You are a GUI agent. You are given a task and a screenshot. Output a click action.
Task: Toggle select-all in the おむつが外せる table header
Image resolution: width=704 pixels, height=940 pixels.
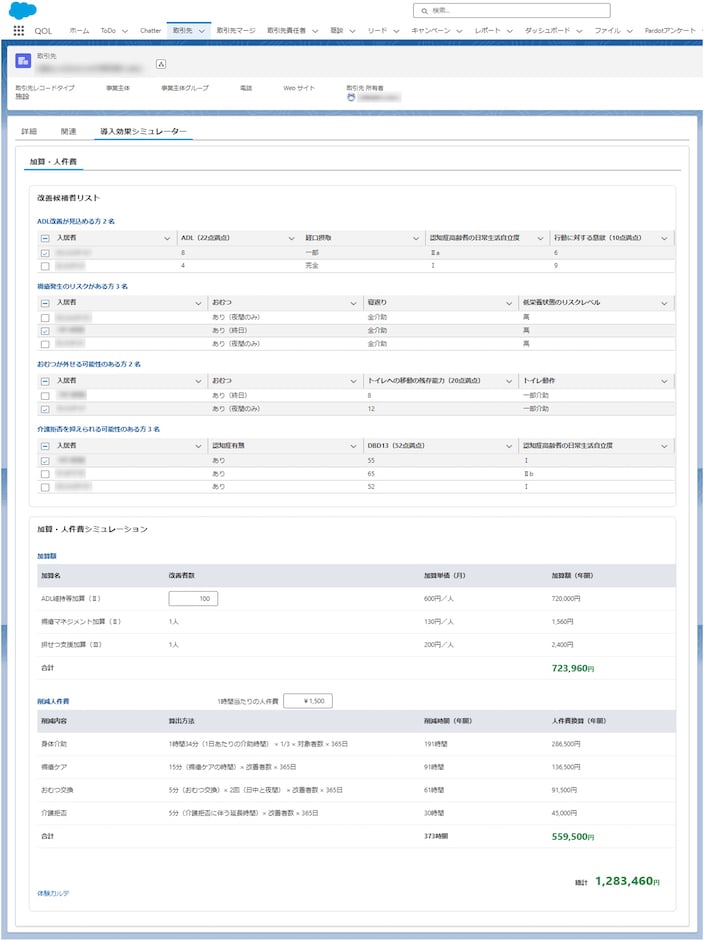(x=45, y=381)
